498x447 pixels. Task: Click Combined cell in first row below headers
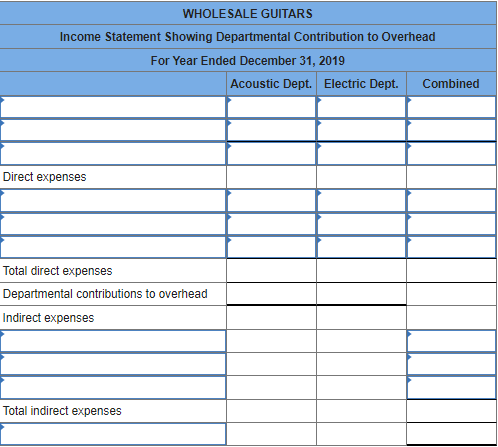[451, 107]
